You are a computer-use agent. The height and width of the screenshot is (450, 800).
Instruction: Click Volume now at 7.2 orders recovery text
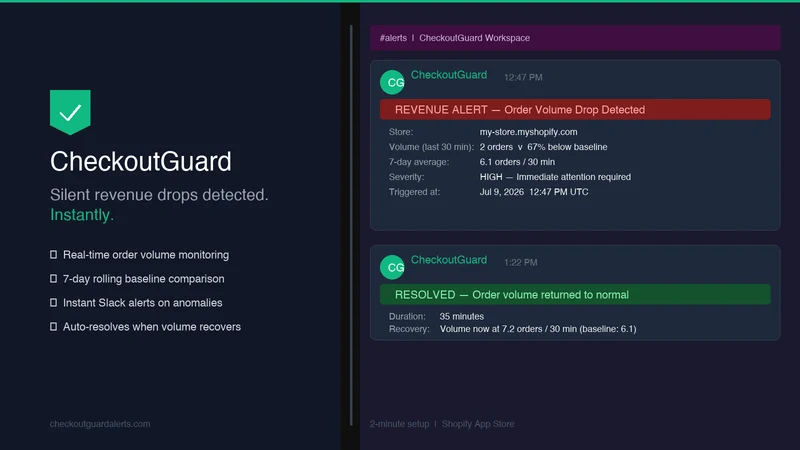pos(538,329)
